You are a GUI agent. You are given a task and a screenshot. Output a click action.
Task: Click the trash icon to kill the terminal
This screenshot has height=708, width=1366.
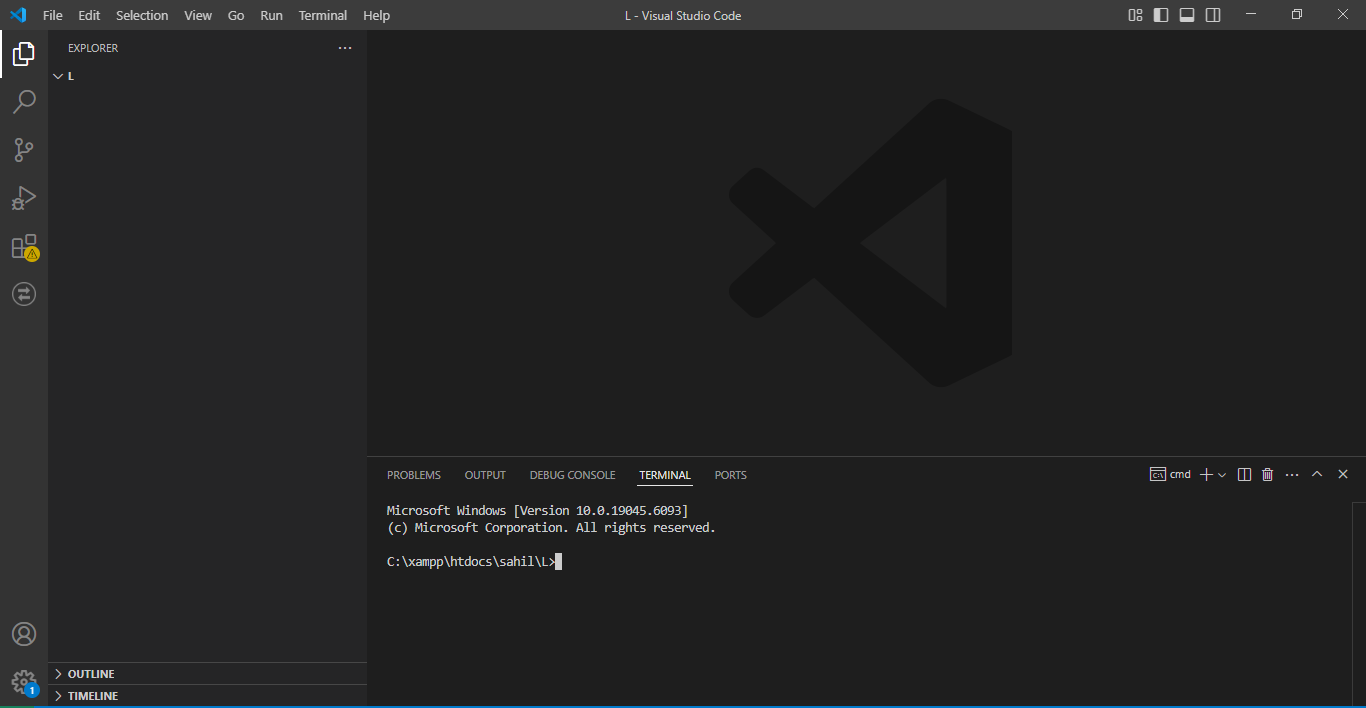pyautogui.click(x=1267, y=474)
